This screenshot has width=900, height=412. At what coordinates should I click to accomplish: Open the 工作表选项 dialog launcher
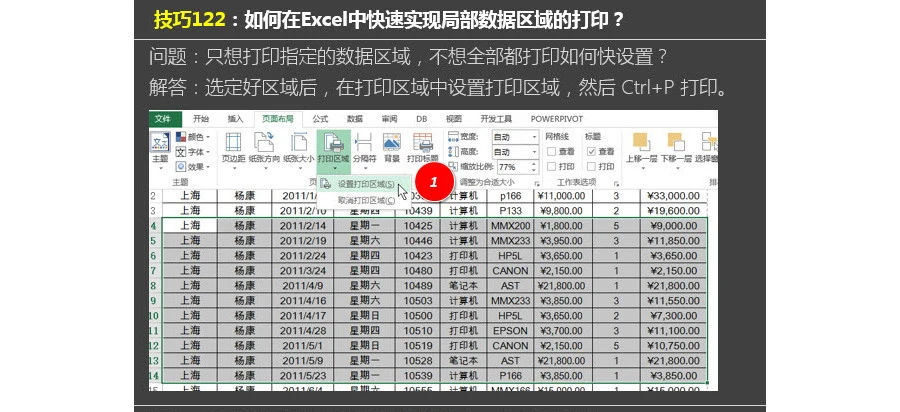[x=616, y=183]
